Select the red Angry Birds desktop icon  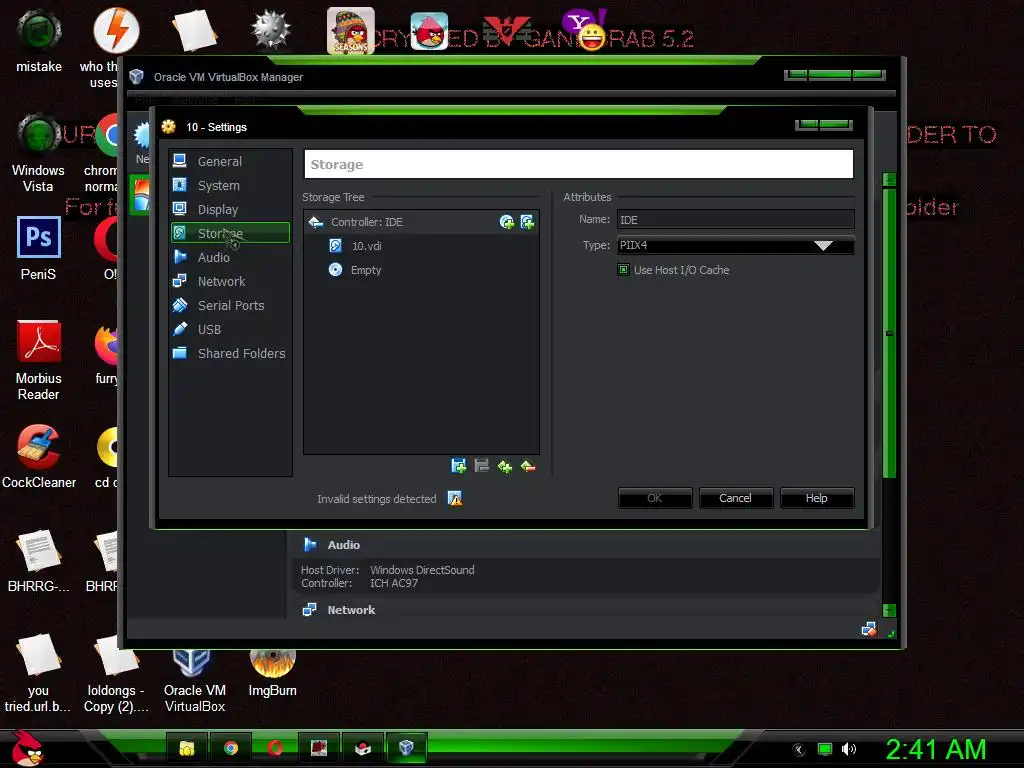pos(430,31)
